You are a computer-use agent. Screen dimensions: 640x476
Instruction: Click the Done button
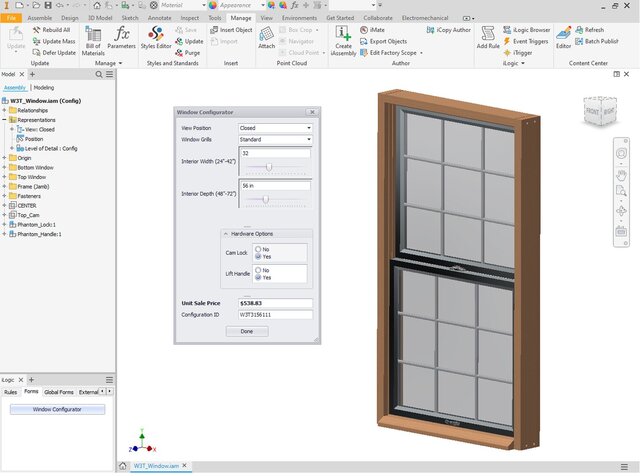tap(246, 331)
